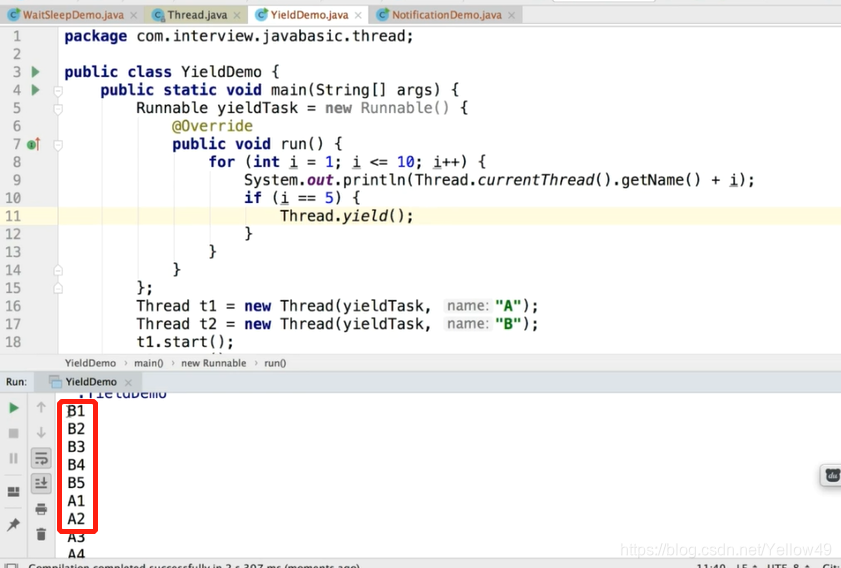Click the @Override annotation
The width and height of the screenshot is (841, 568).
[212, 126]
